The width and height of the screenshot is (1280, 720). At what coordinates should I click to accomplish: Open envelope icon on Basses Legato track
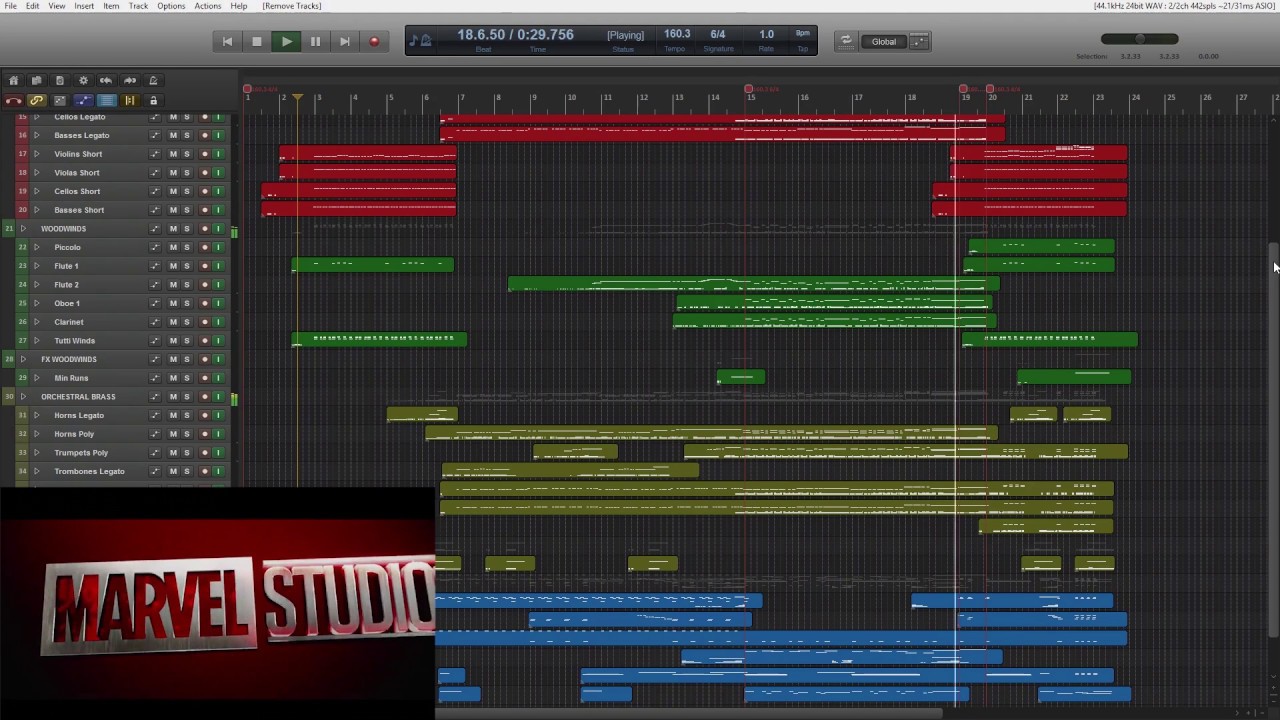point(154,135)
